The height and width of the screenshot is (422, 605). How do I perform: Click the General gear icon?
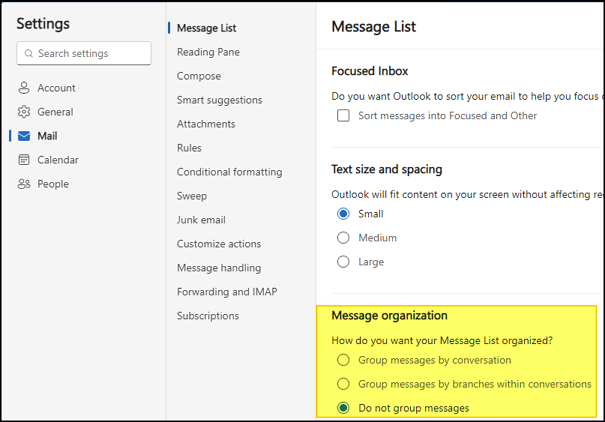24,112
